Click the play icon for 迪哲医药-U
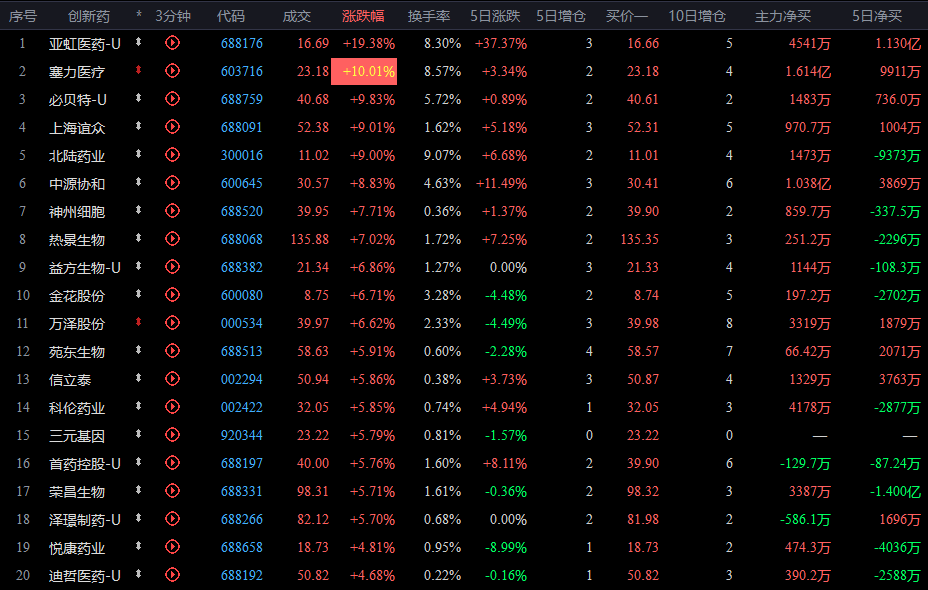 [x=172, y=575]
